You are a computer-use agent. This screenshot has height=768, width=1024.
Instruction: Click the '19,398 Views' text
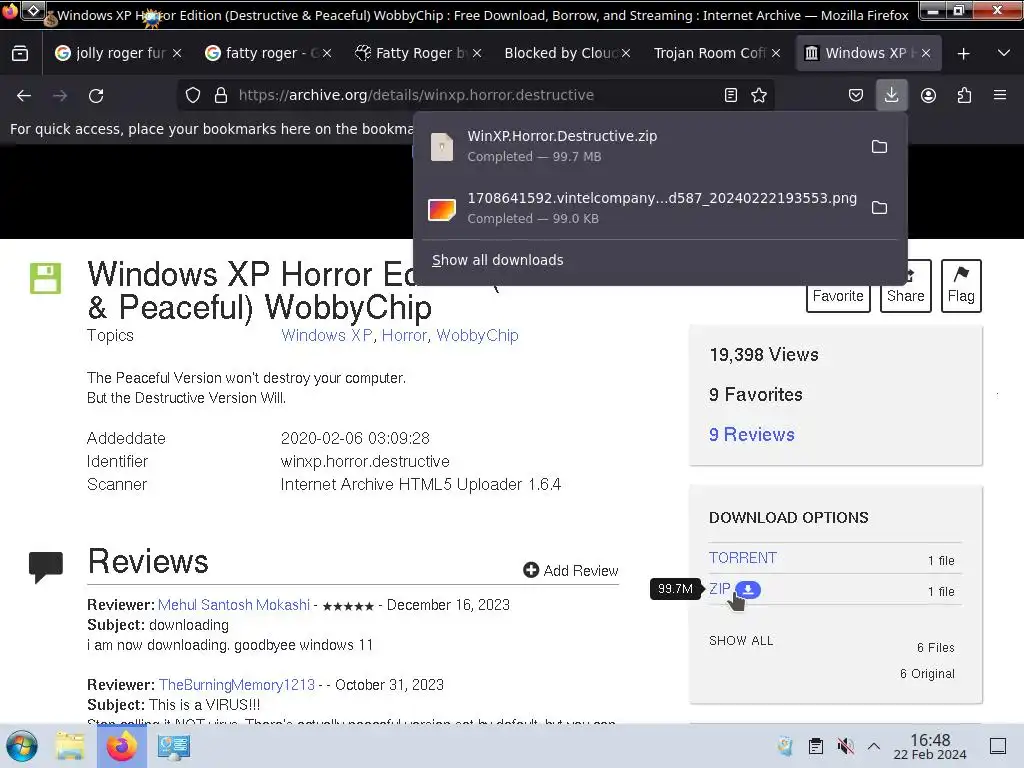pyautogui.click(x=764, y=355)
